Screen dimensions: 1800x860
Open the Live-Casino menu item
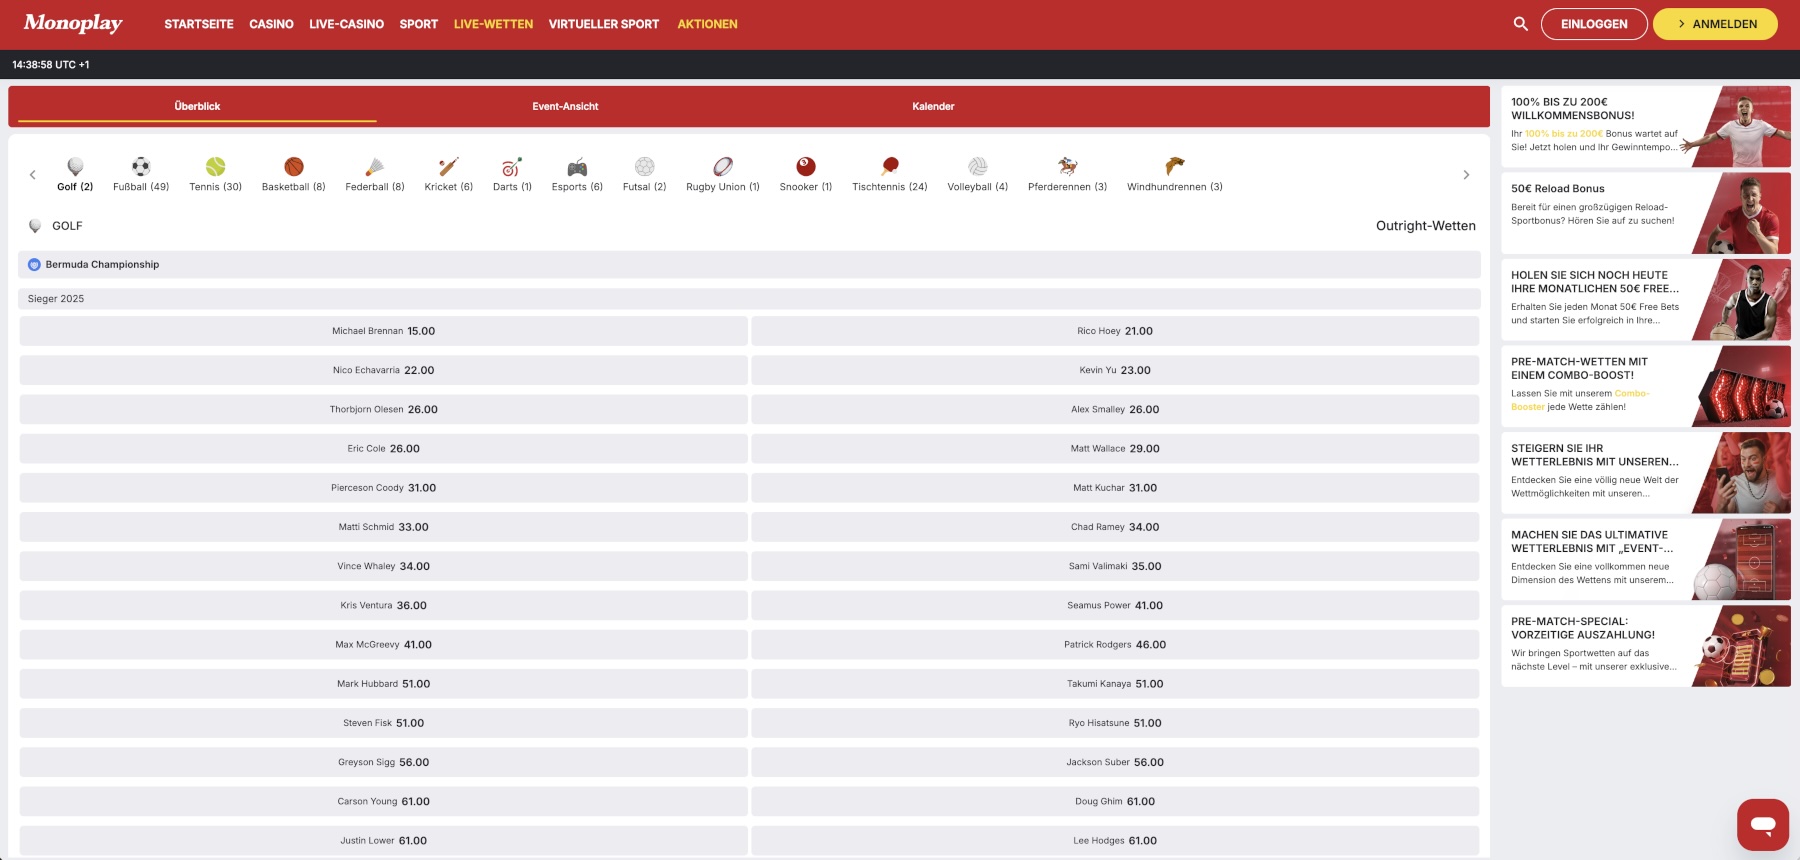346,24
